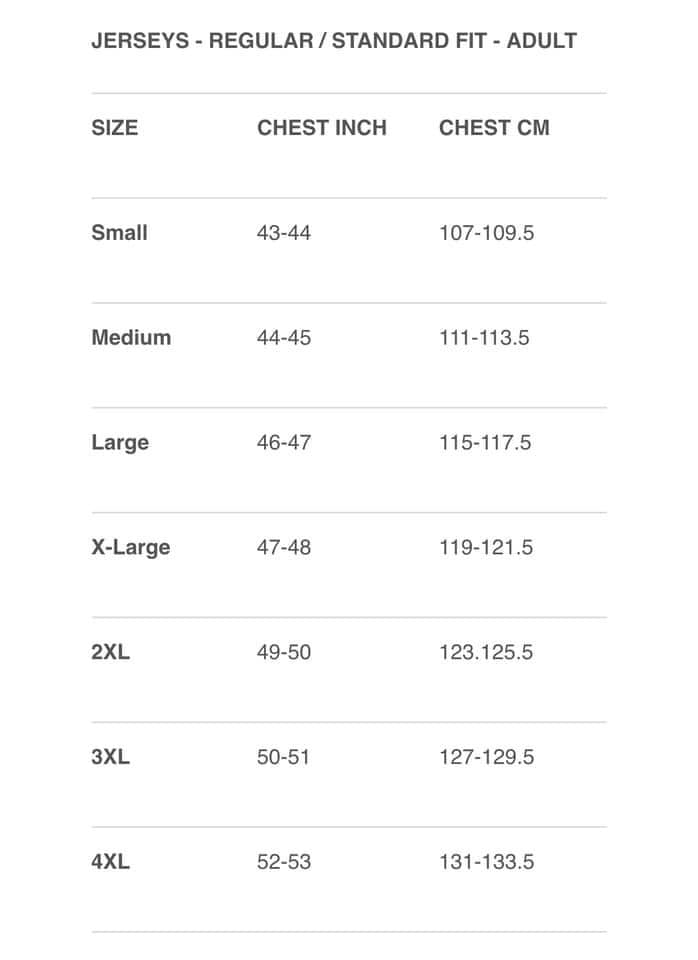Select the CHEST INCH column header
Image resolution: width=698 pixels, height=960 pixels.
coord(321,128)
